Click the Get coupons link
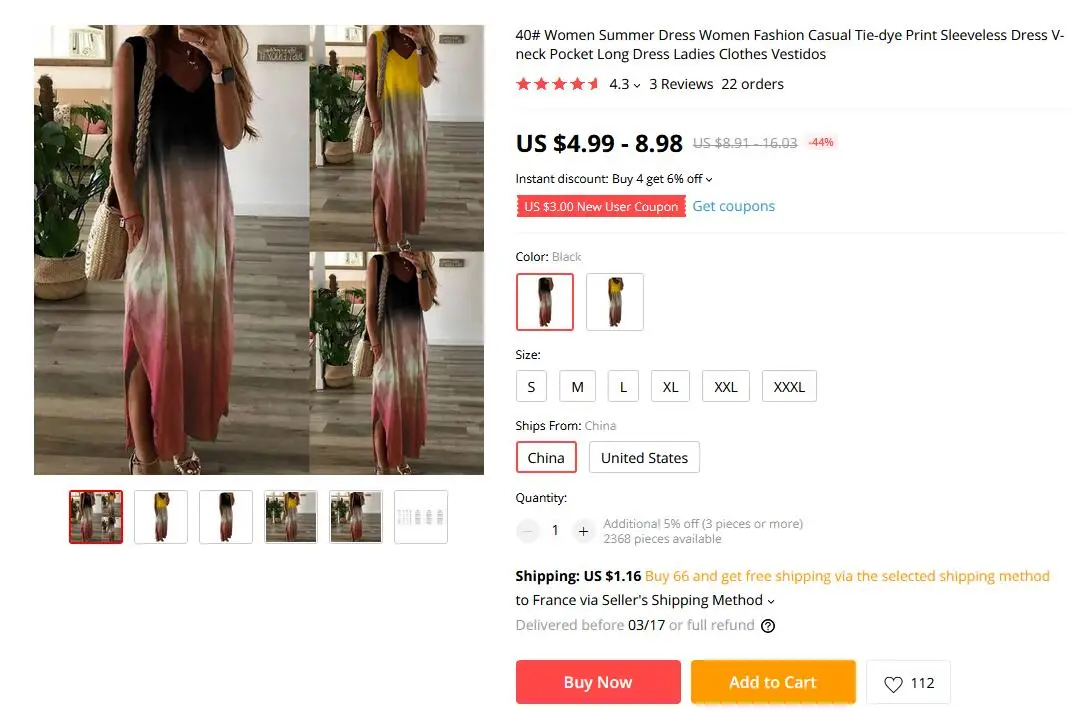Screen dimensions: 1078x722 [x=734, y=206]
